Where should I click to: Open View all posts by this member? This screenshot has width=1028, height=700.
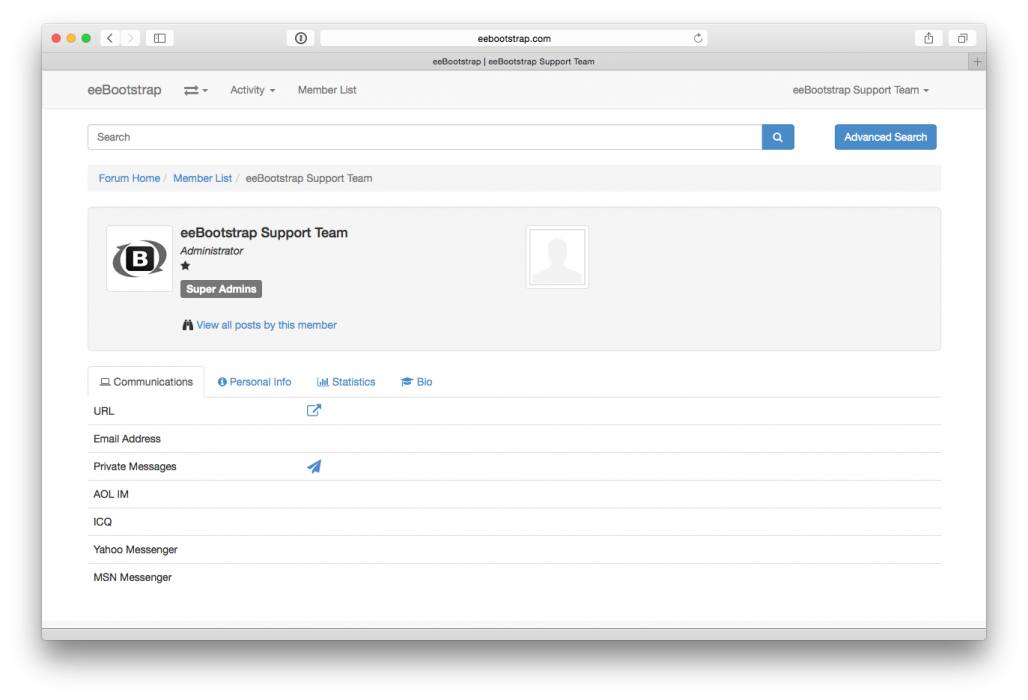coord(267,324)
